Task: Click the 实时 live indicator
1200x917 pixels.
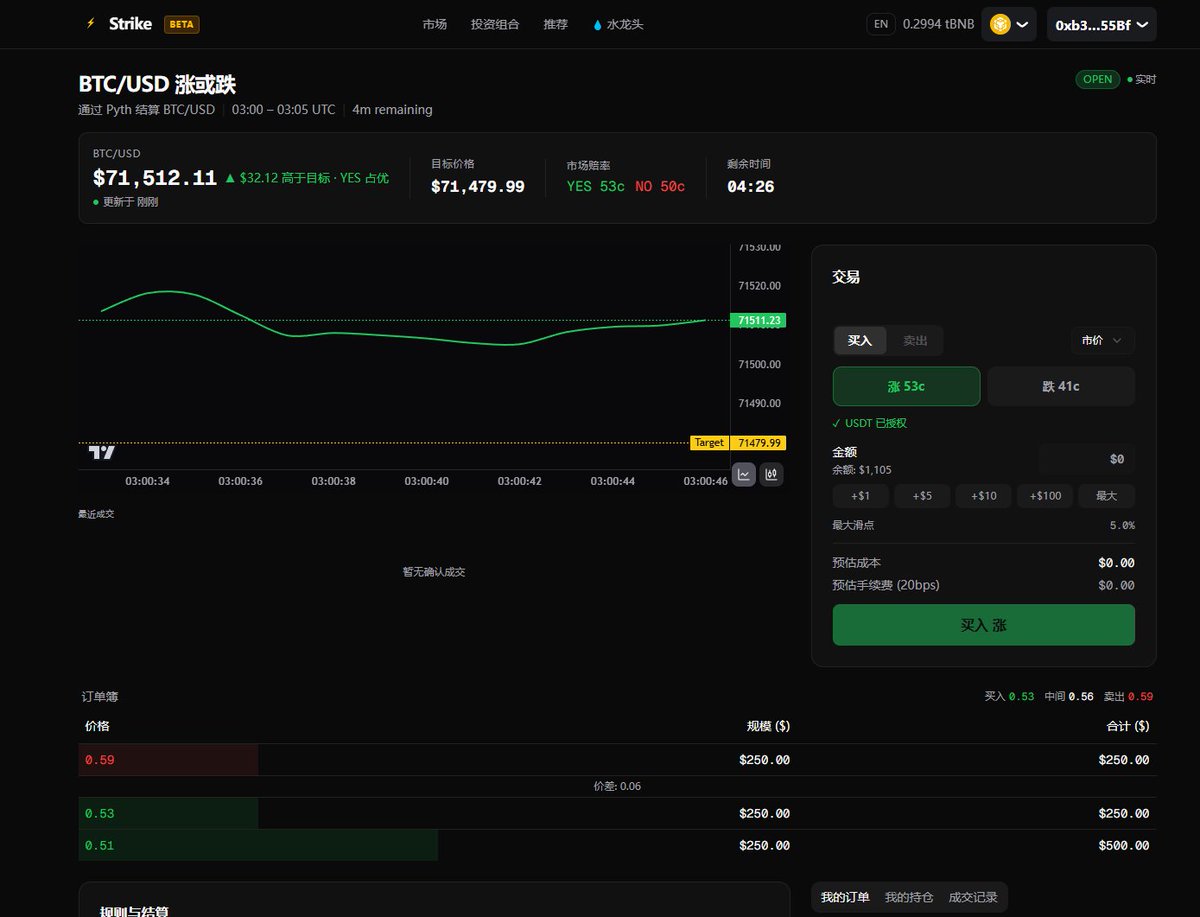Action: [x=1141, y=79]
